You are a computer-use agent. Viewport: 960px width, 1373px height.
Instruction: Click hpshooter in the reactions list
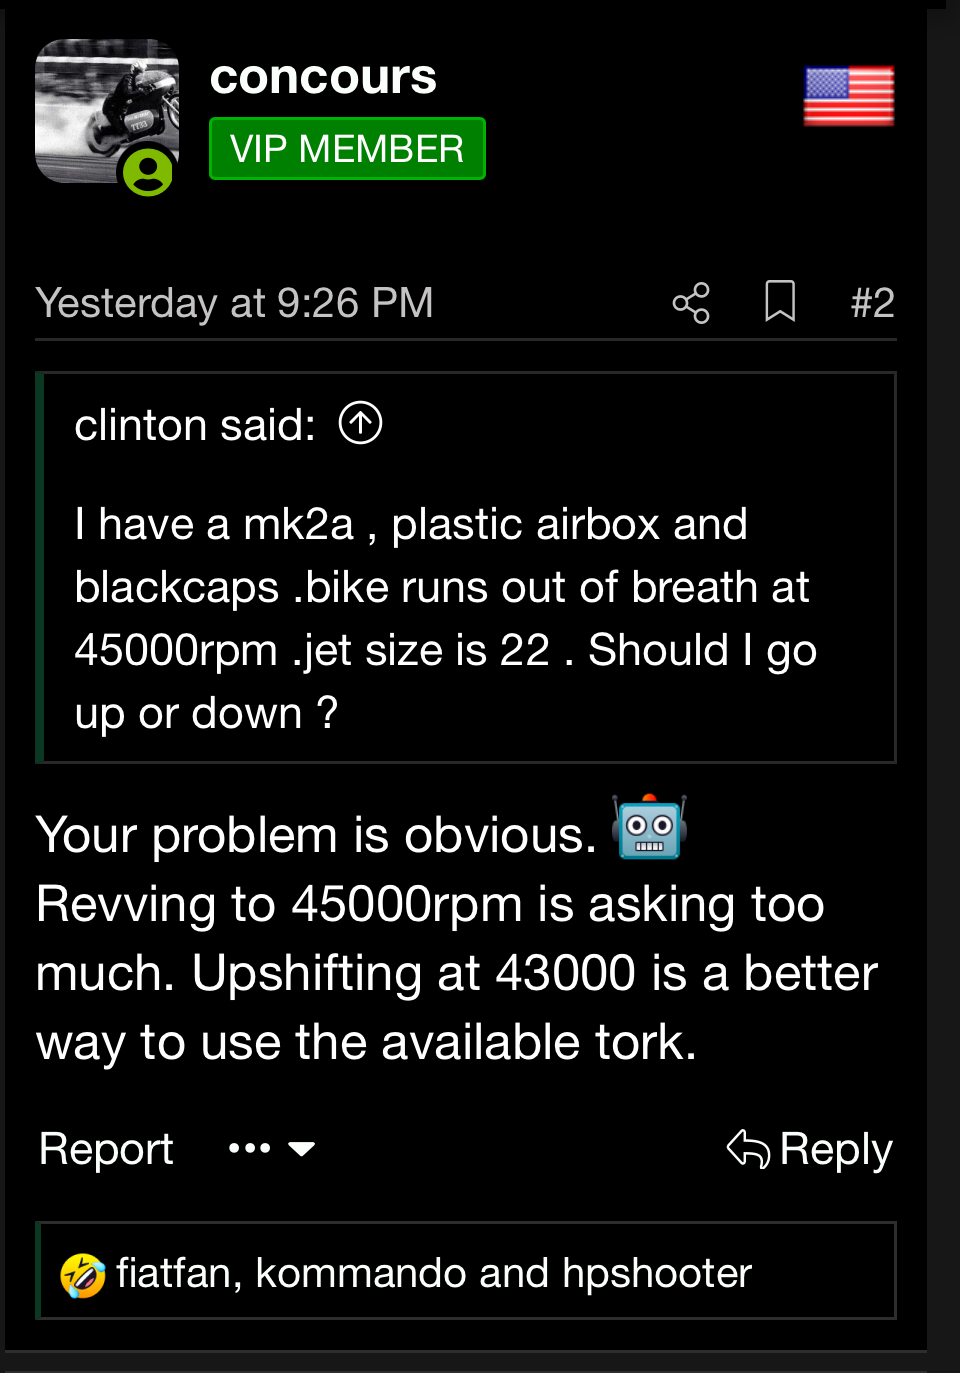click(656, 1273)
